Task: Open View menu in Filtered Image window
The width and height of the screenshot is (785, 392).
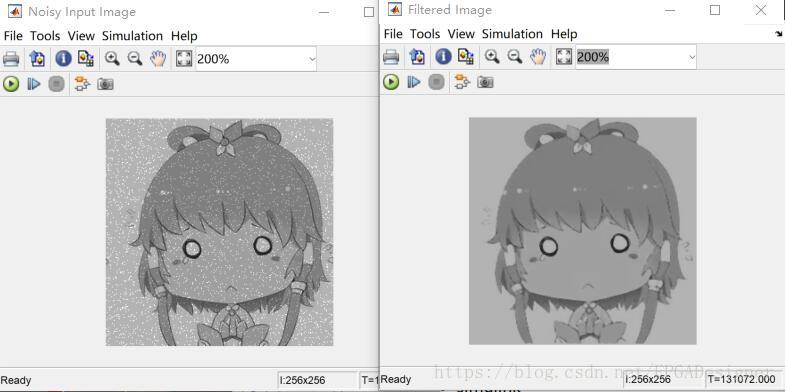Action: [x=461, y=34]
